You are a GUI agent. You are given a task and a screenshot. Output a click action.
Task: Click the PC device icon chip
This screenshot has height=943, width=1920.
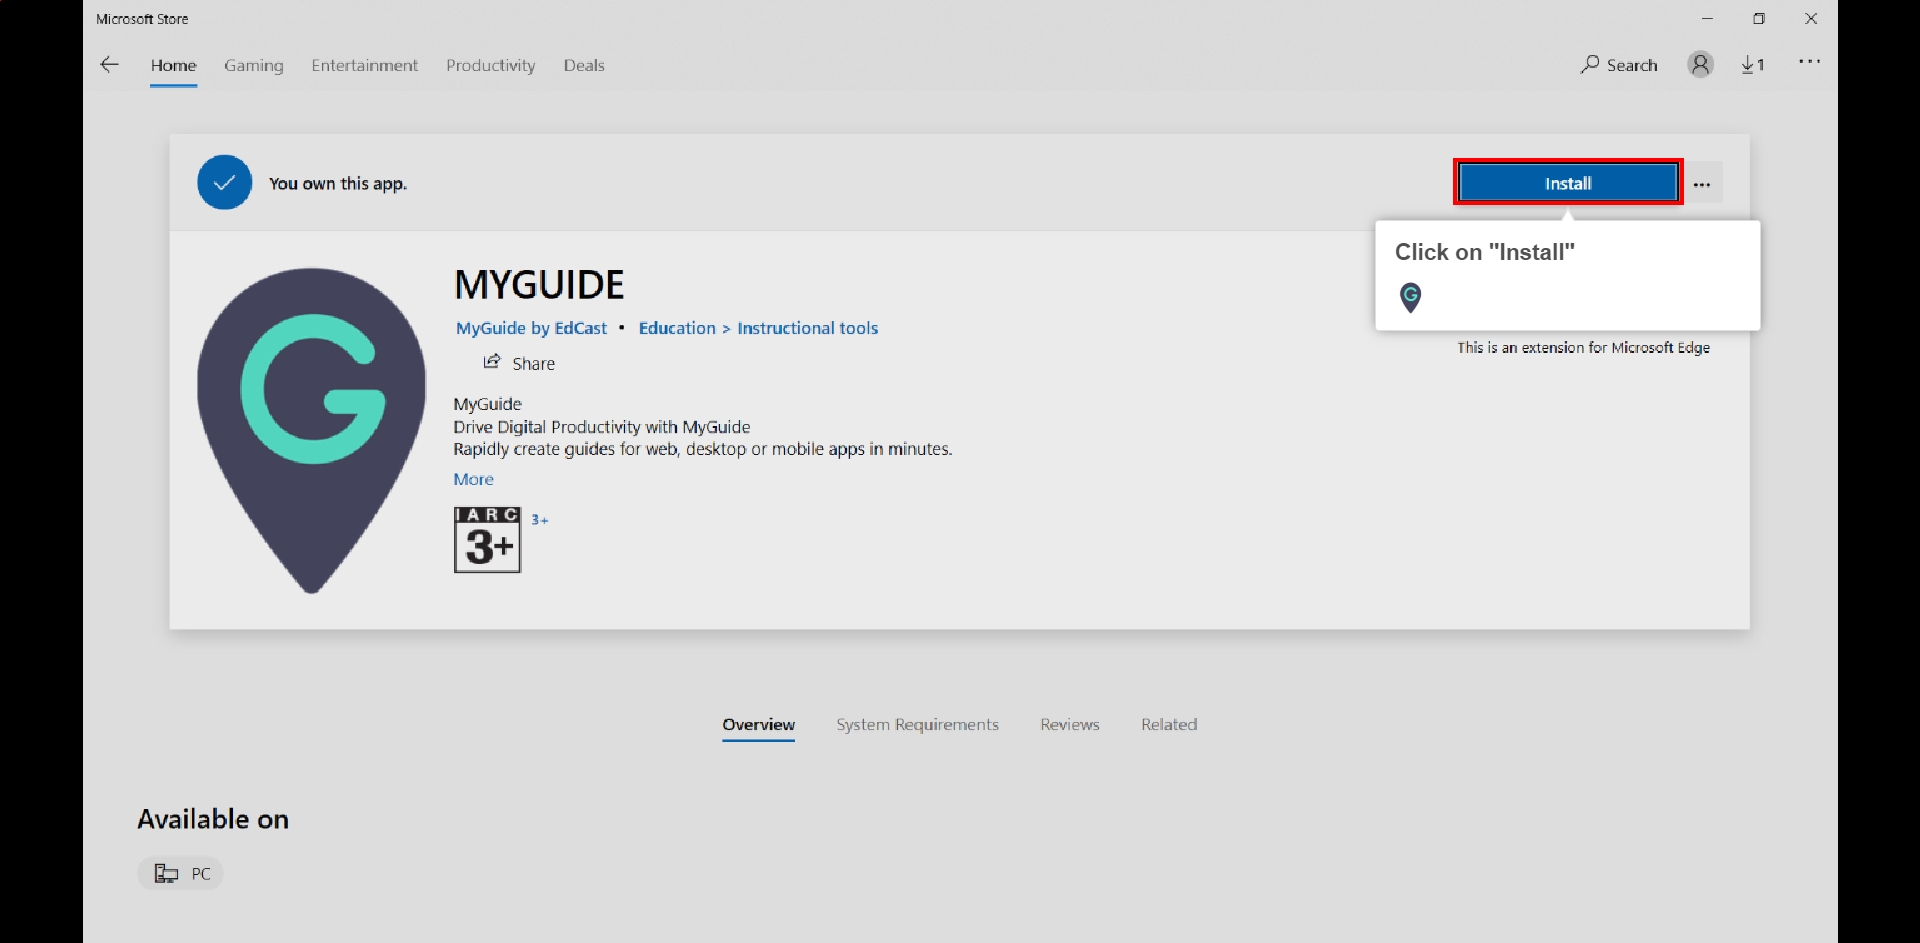click(180, 874)
